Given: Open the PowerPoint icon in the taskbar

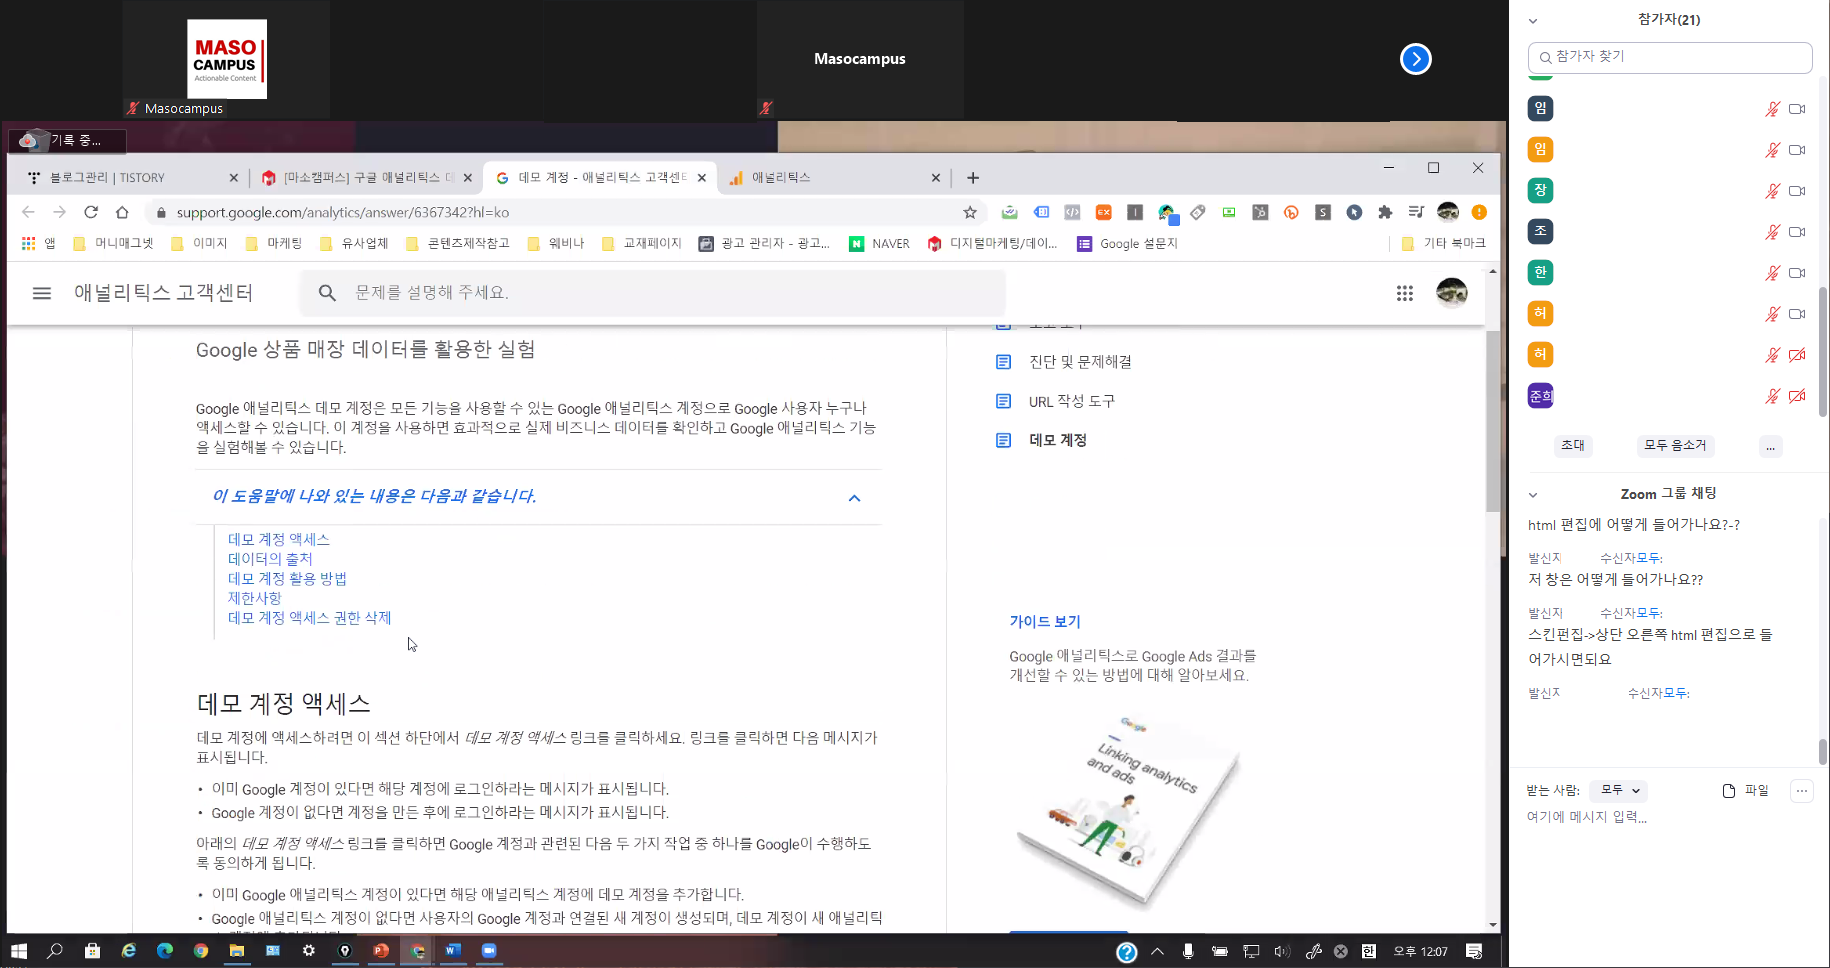Looking at the screenshot, I should pyautogui.click(x=381, y=951).
